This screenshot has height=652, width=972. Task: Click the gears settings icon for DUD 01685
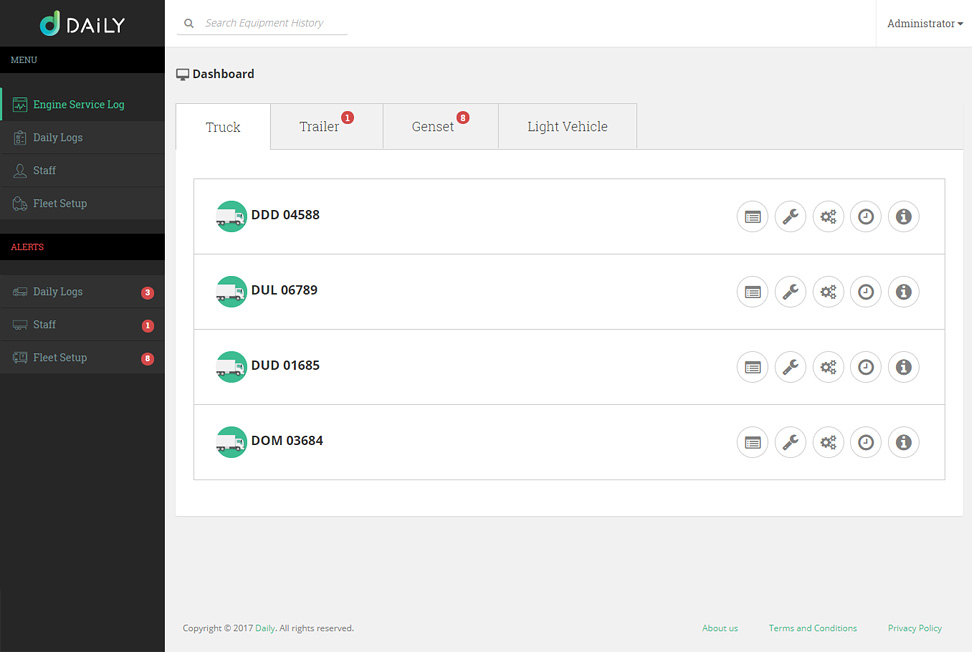pyautogui.click(x=828, y=367)
